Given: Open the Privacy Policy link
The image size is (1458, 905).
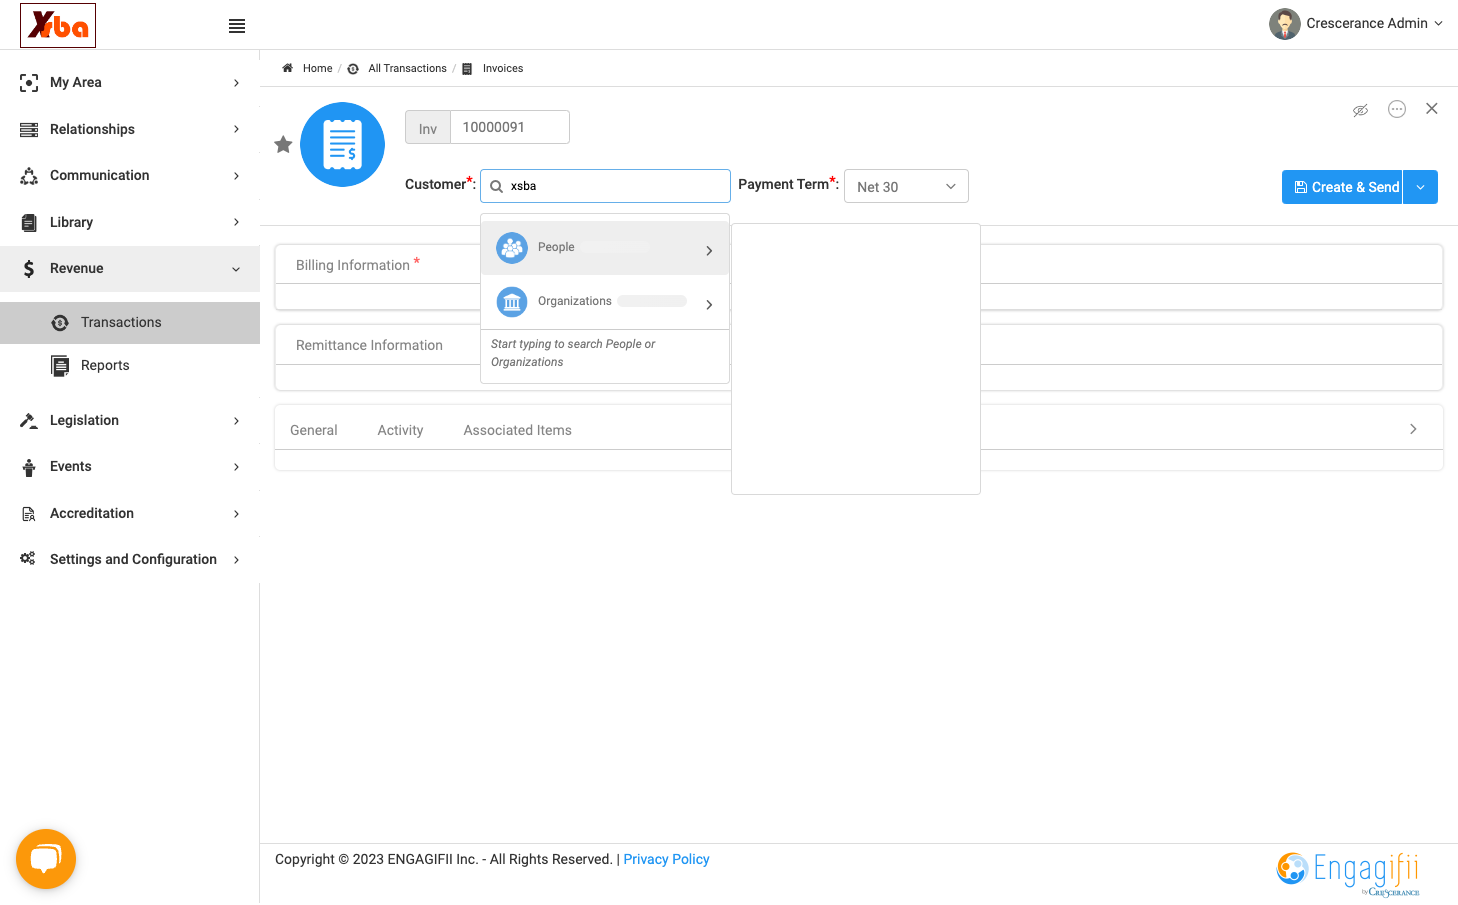Looking at the screenshot, I should click(x=666, y=859).
